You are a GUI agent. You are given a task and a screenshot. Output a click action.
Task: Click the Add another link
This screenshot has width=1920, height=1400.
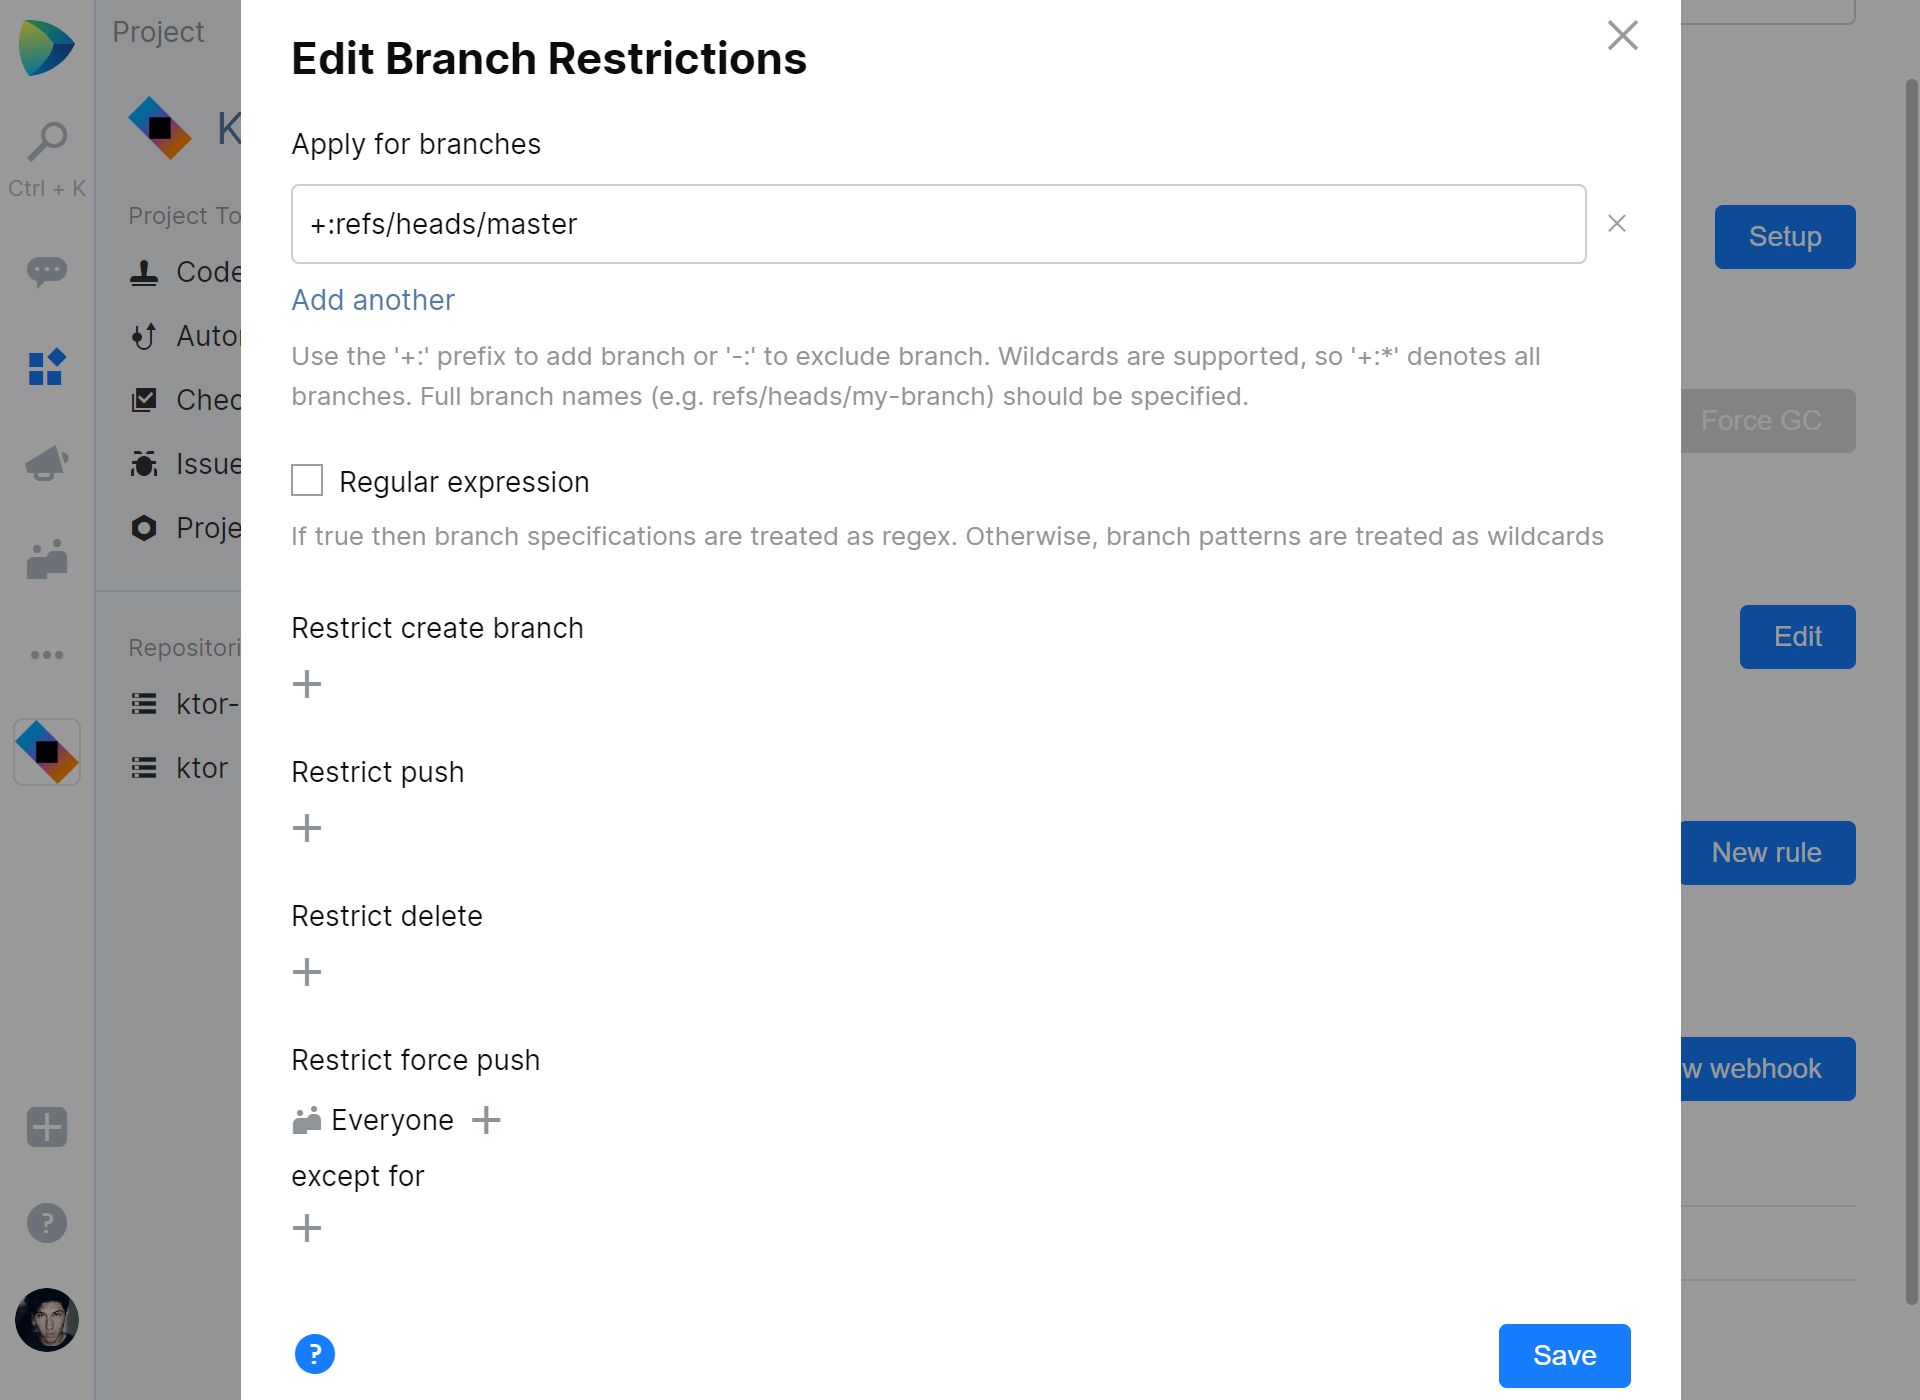tap(372, 300)
